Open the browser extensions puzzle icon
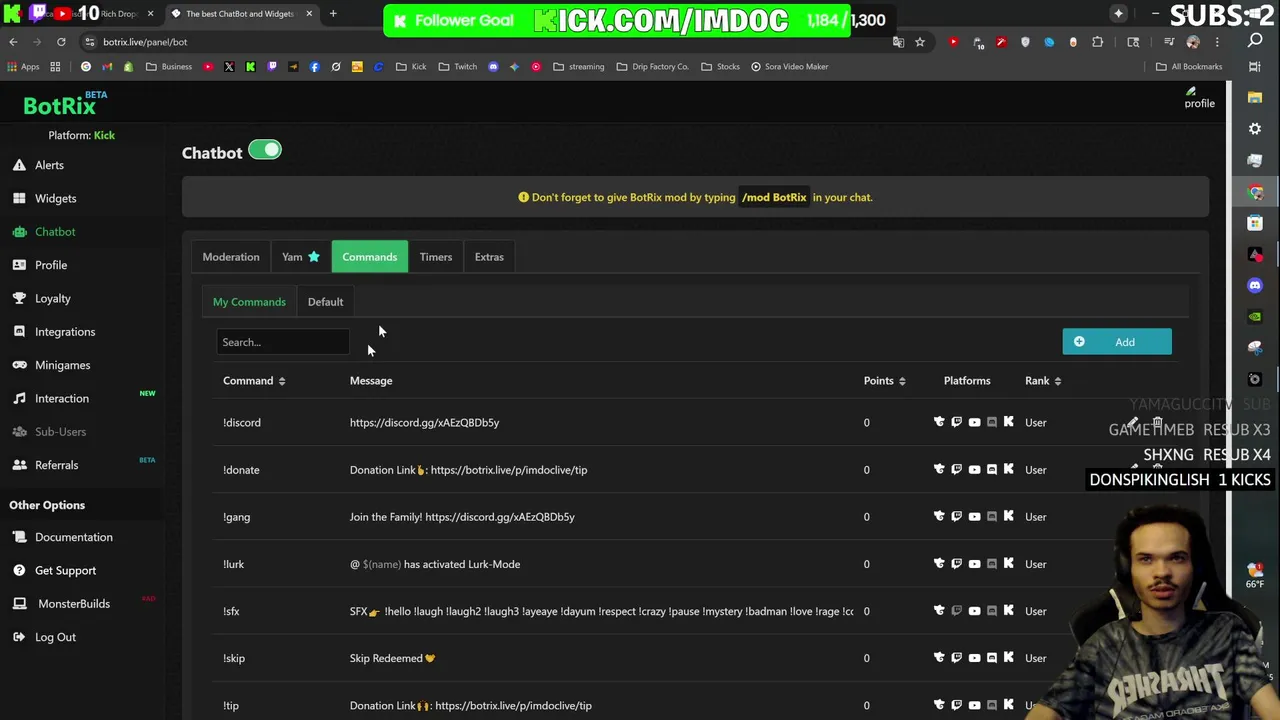 pos(1097,42)
